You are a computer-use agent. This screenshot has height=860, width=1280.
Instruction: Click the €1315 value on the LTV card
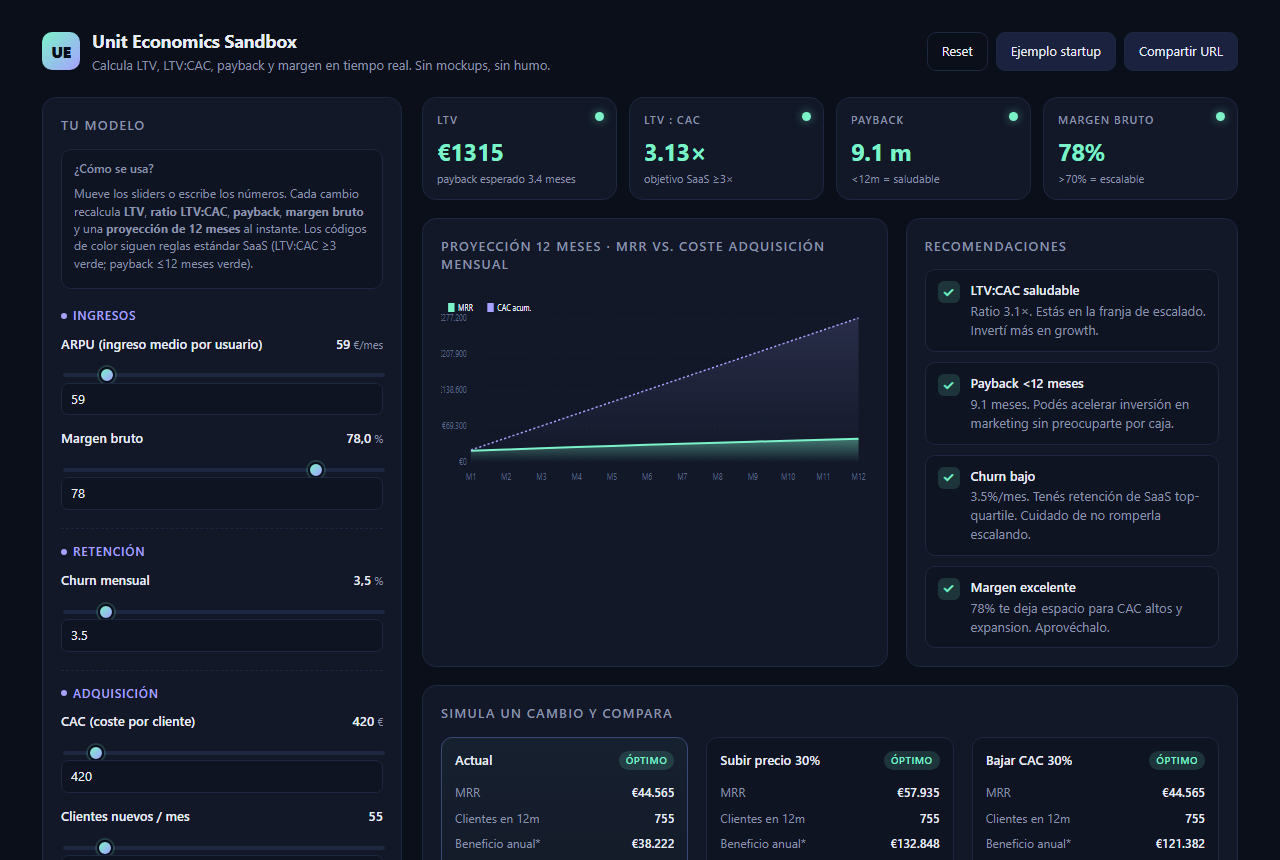point(470,153)
